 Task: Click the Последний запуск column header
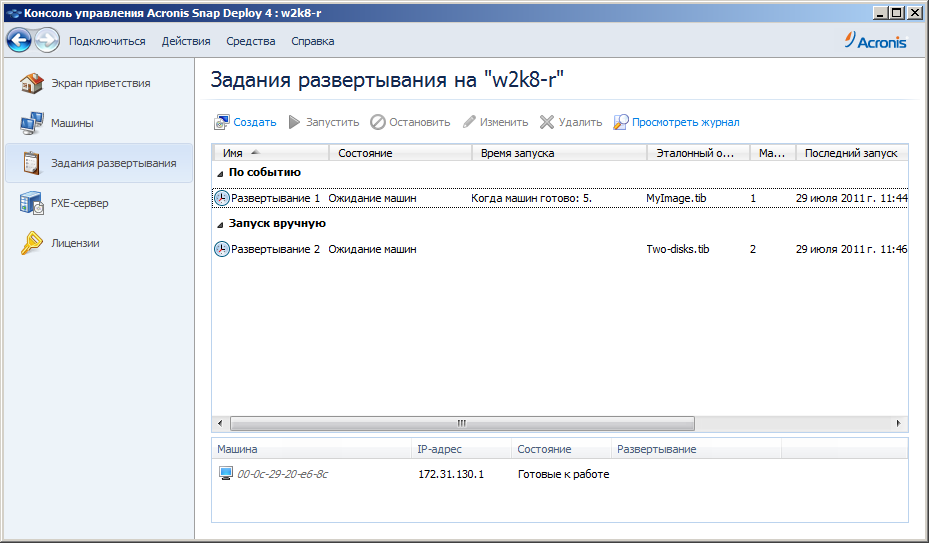(852, 153)
